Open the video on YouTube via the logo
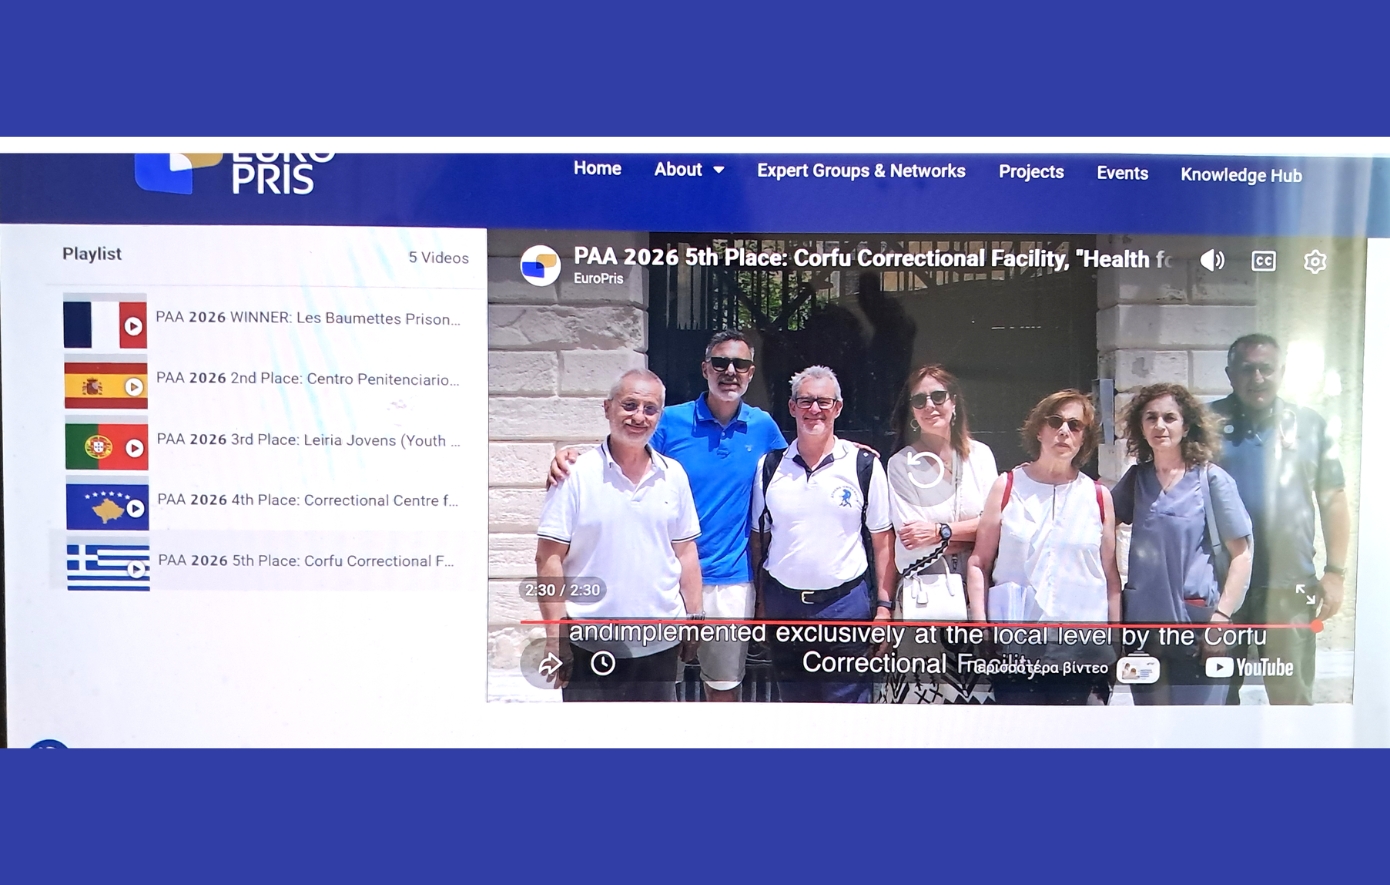 [1249, 667]
